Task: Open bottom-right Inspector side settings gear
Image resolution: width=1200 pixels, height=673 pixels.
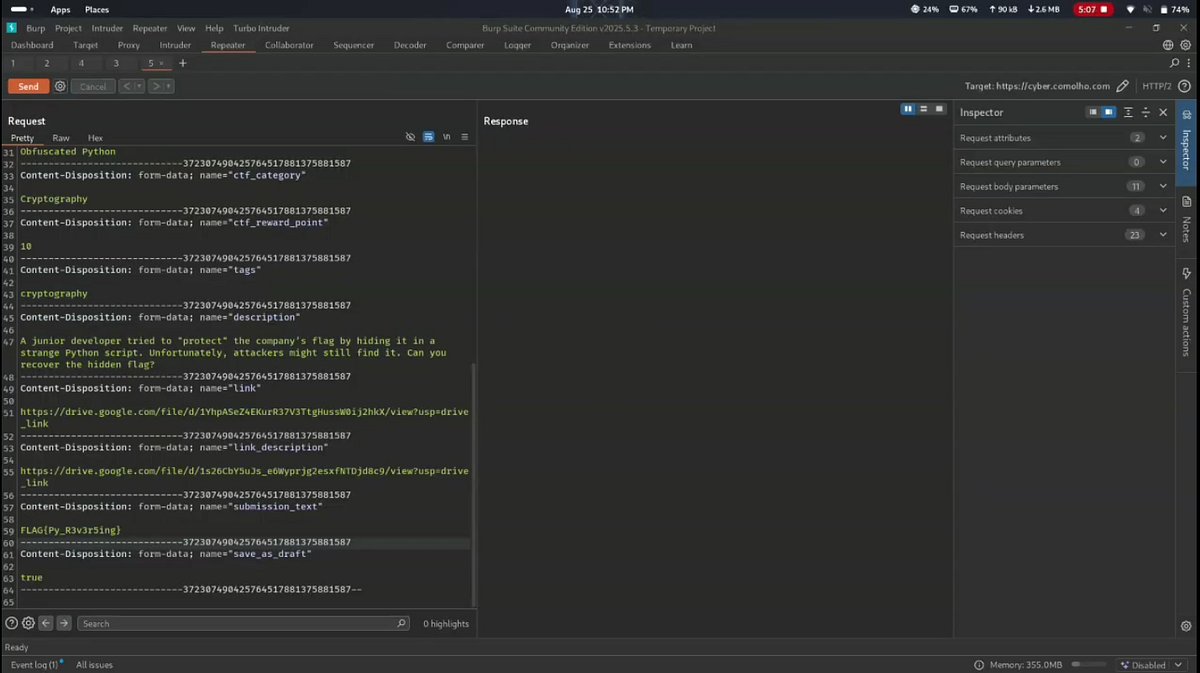Action: [x=1186, y=626]
